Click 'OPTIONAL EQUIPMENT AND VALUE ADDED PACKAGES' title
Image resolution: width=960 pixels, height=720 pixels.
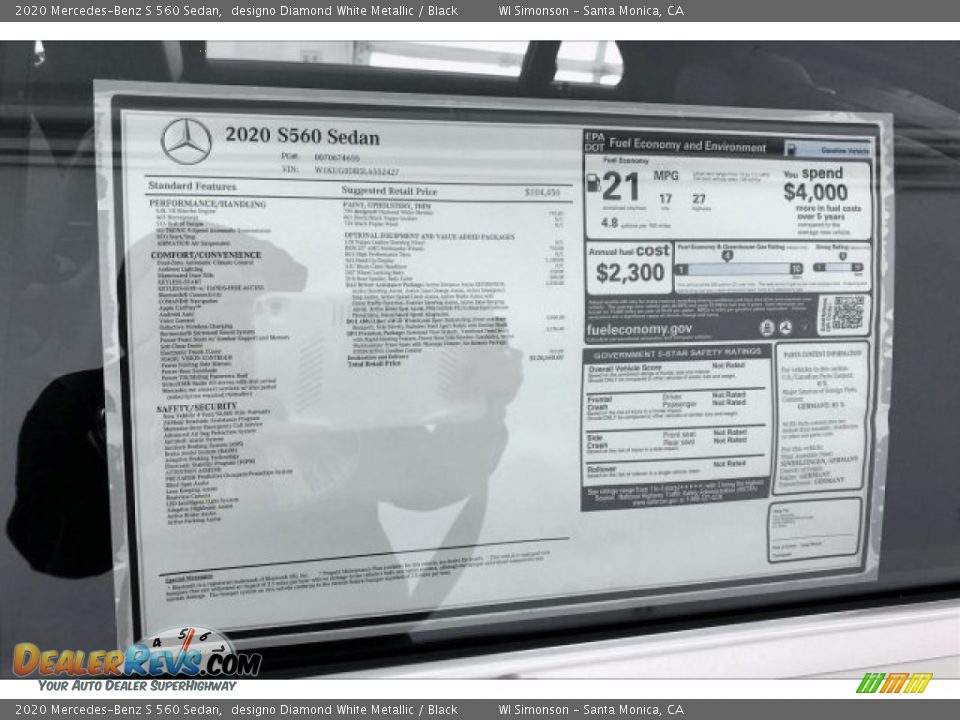pos(429,236)
